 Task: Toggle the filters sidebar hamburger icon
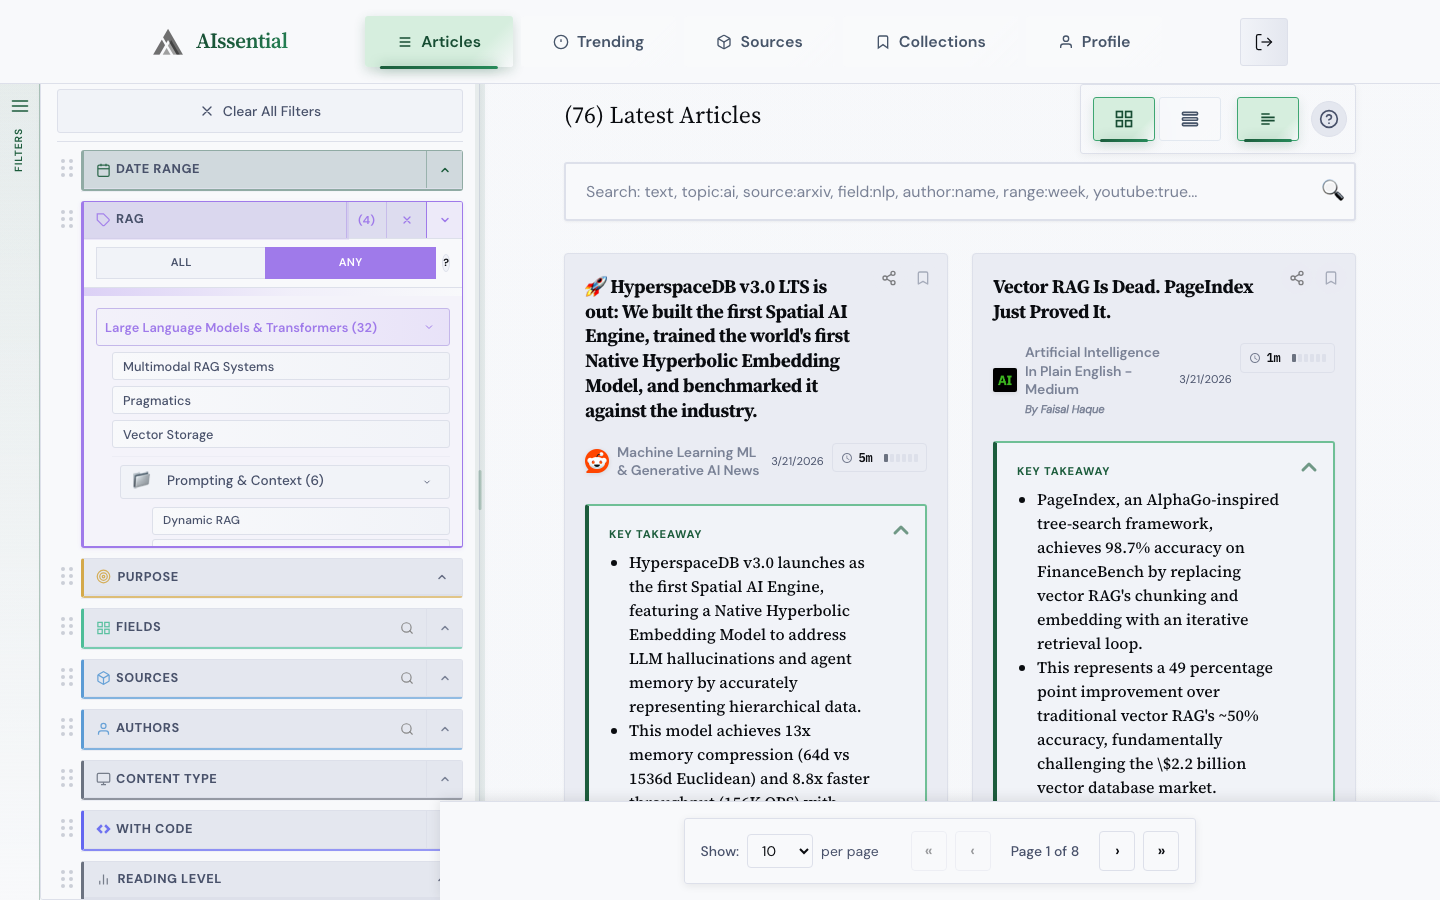point(20,106)
